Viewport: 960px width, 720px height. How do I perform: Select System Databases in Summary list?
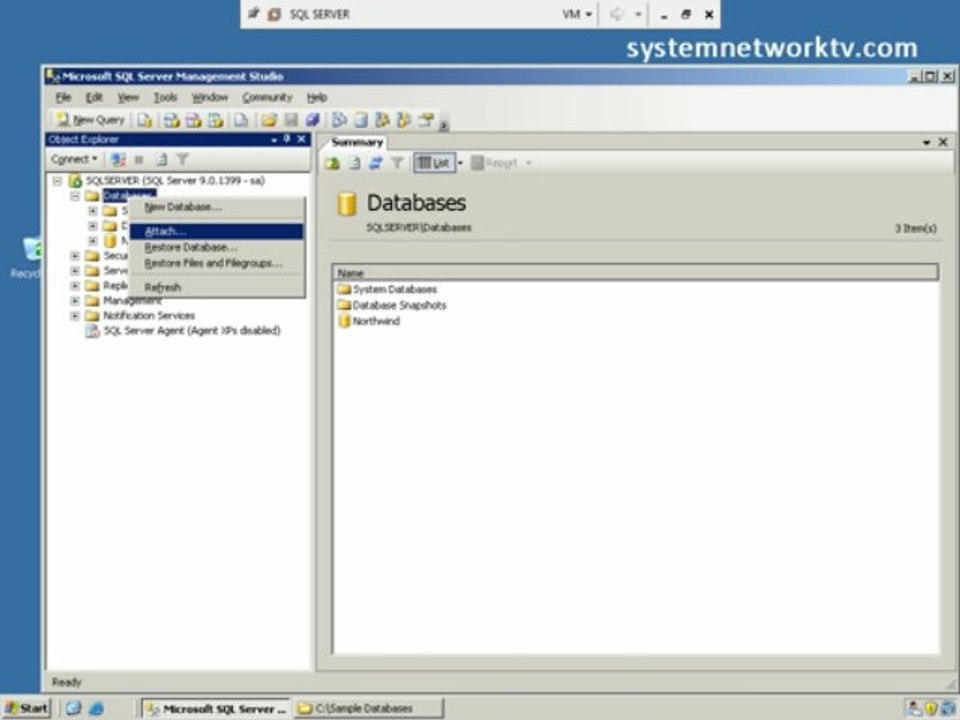tap(394, 289)
